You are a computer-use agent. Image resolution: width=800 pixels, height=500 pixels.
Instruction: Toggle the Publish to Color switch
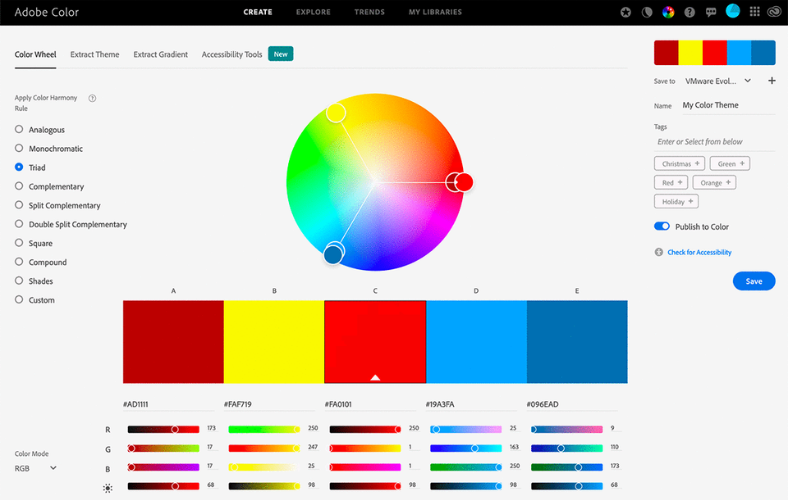662,227
